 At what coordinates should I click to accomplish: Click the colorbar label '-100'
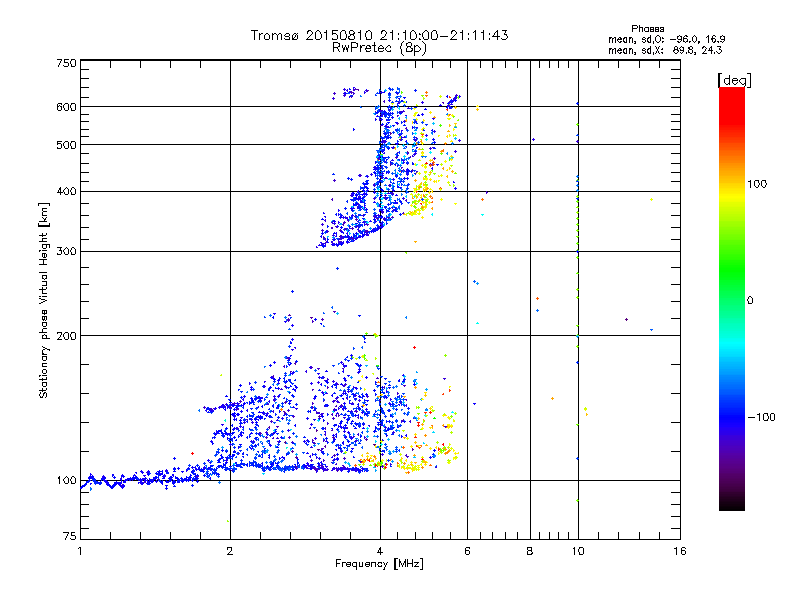[761, 417]
